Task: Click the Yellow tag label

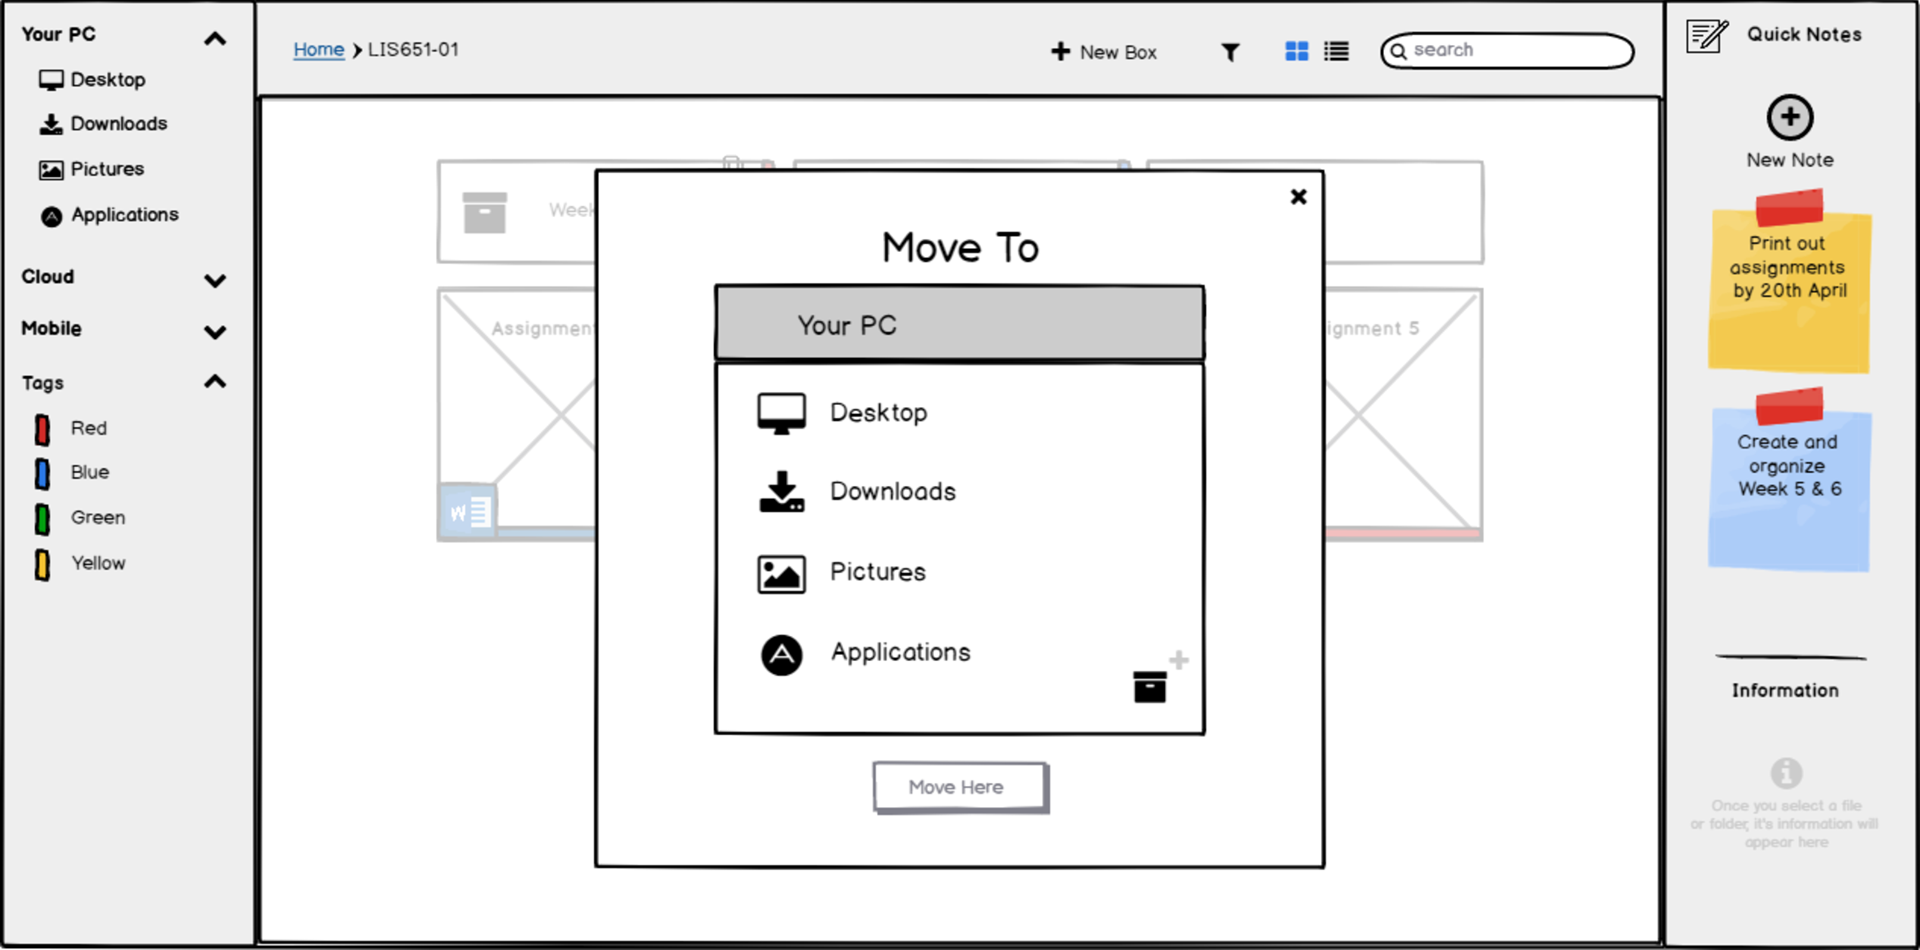Action: coord(99,563)
